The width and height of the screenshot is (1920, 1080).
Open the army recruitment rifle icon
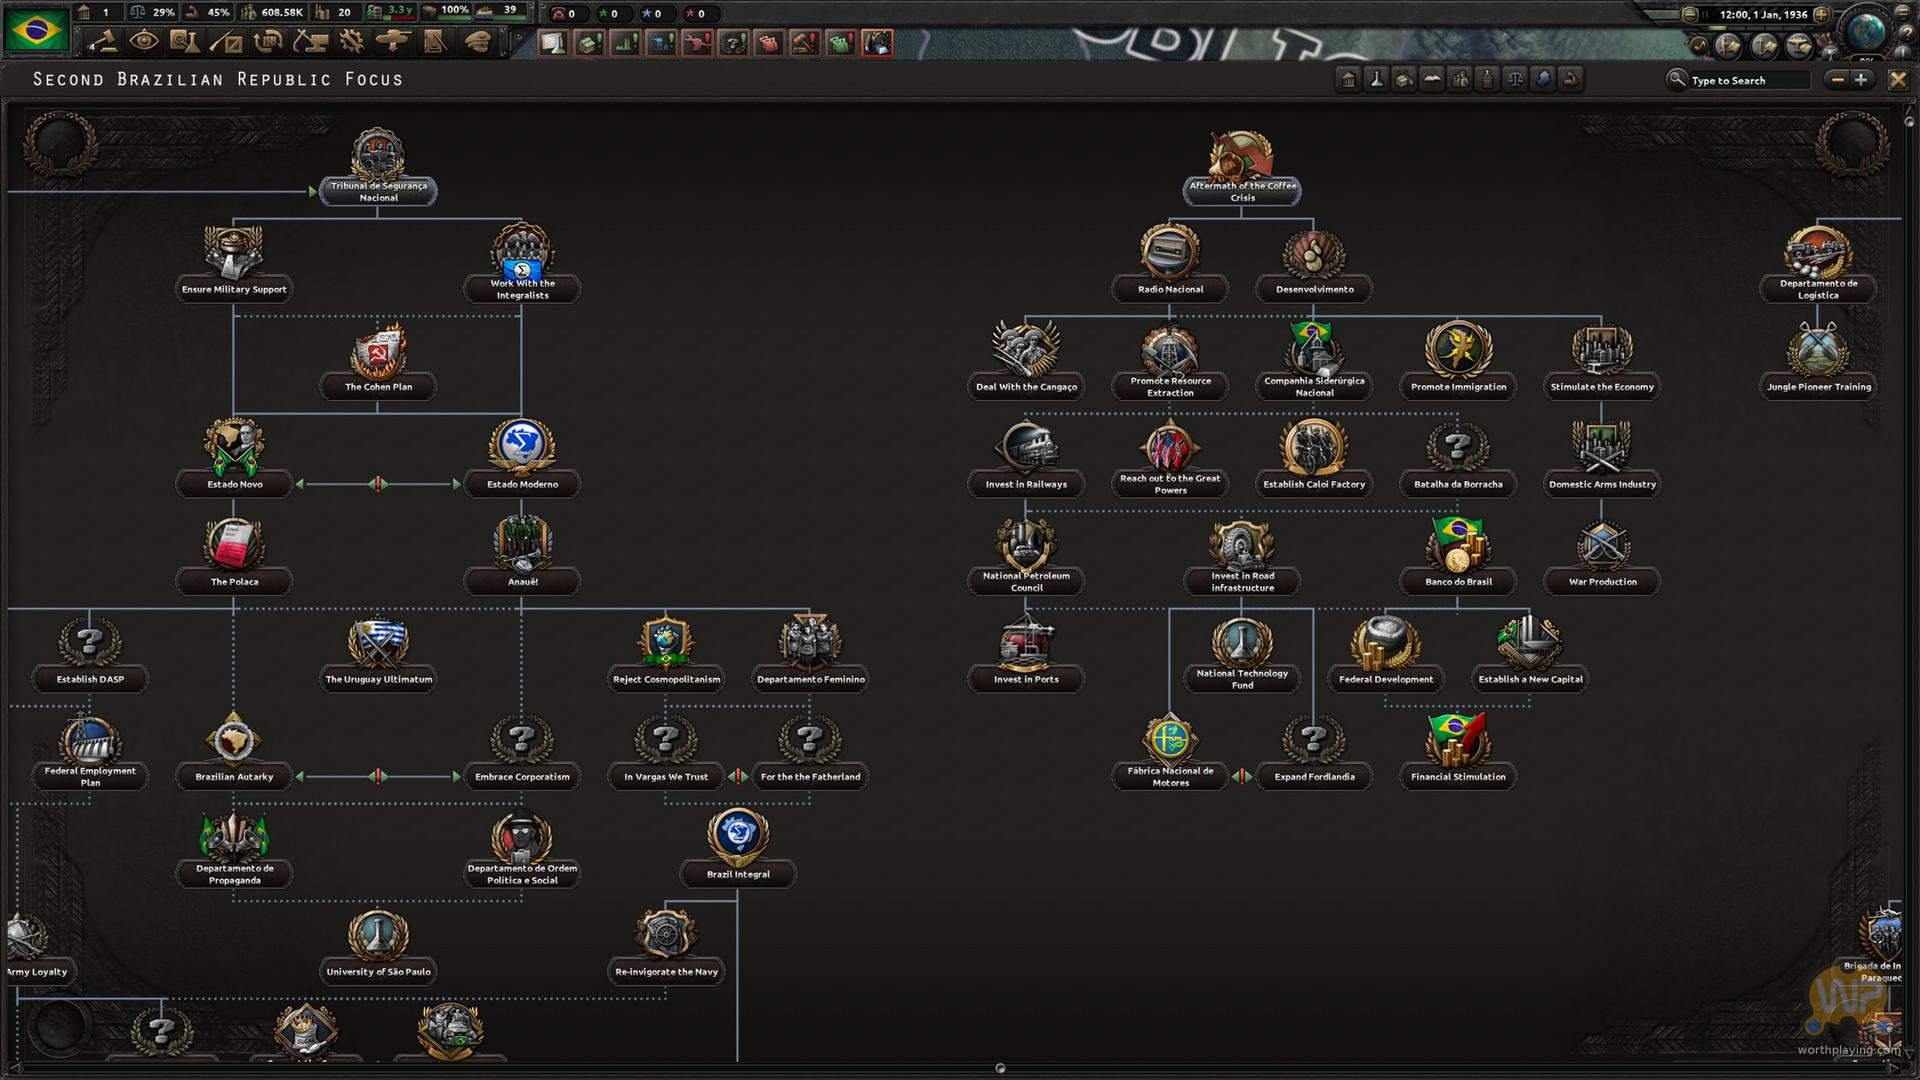tap(226, 42)
